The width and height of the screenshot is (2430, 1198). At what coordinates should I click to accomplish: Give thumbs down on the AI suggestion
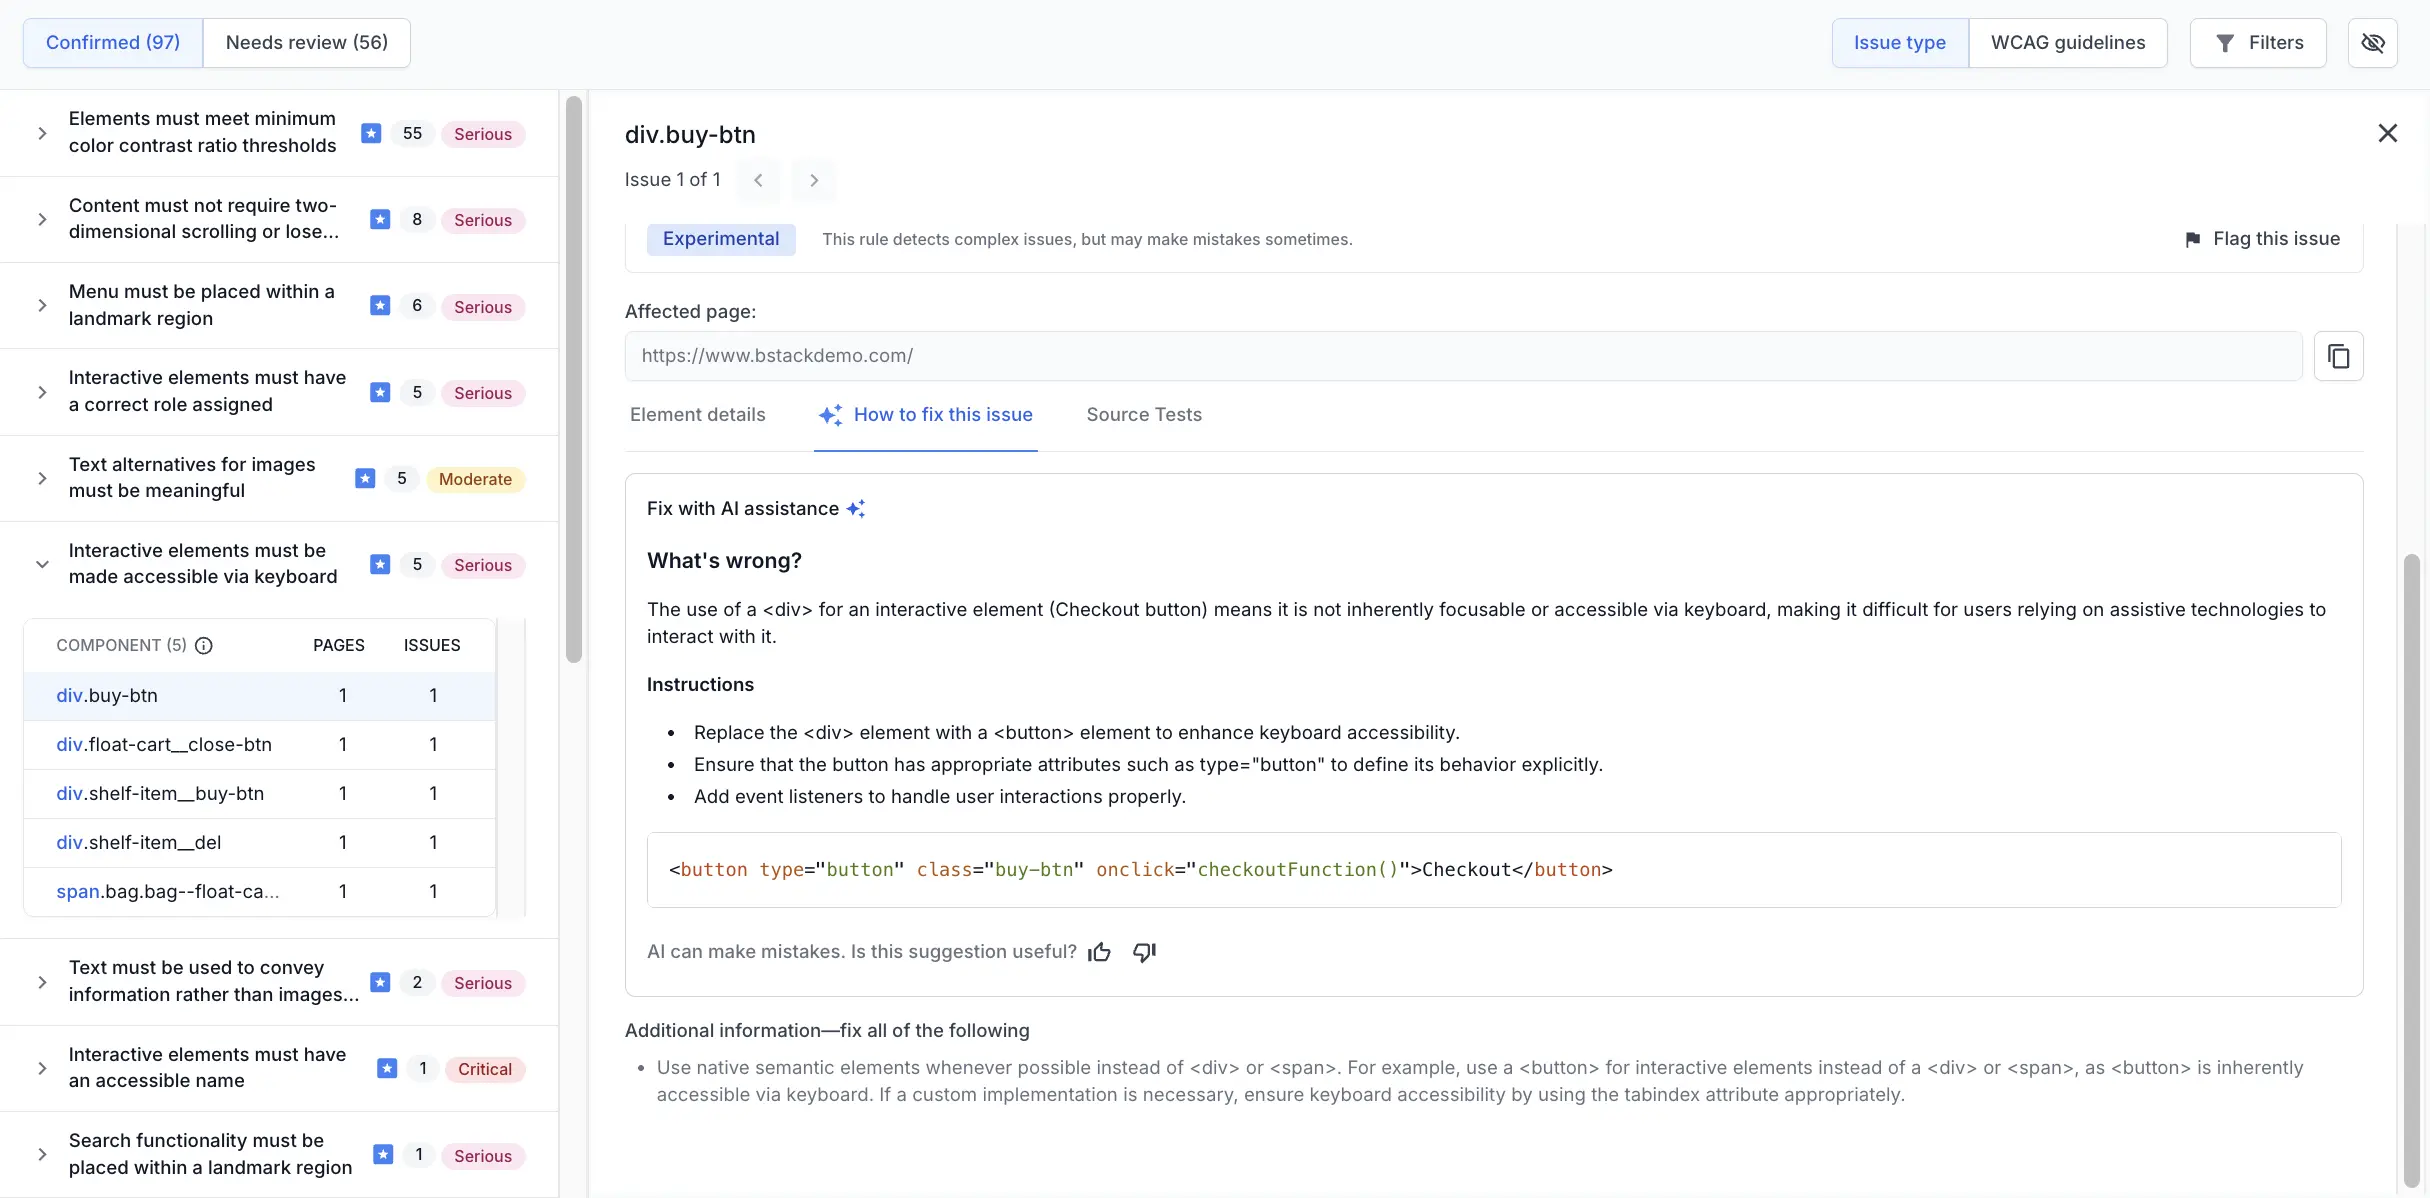coord(1143,952)
